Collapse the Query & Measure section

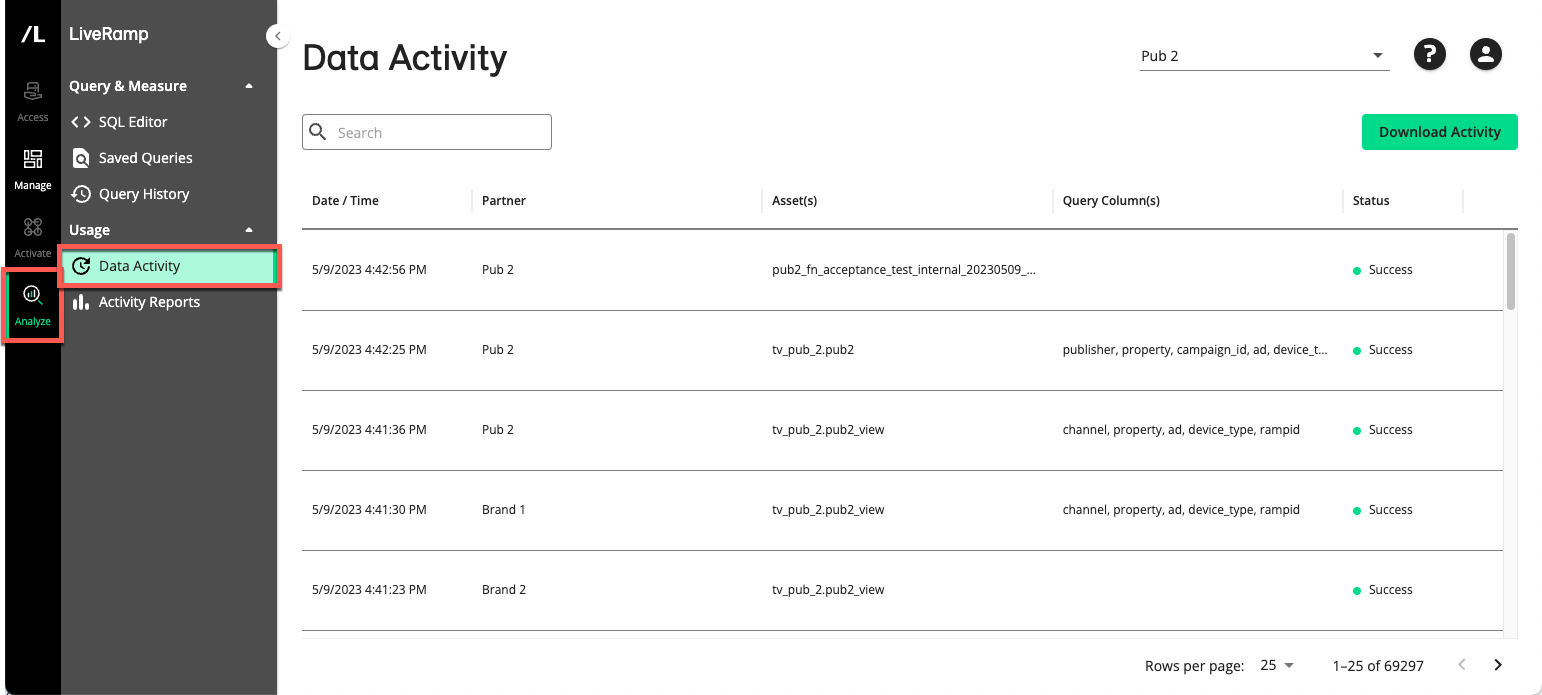click(x=249, y=86)
